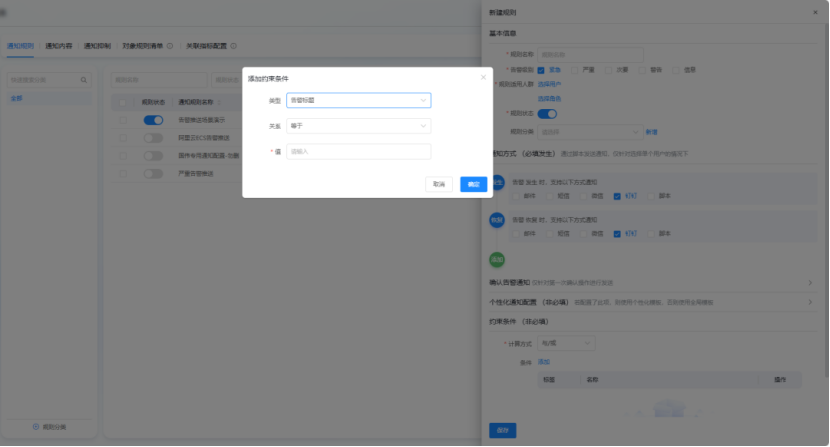
Task: Toggle the 规则状态 switch in new rule panel
Action: click(x=547, y=114)
